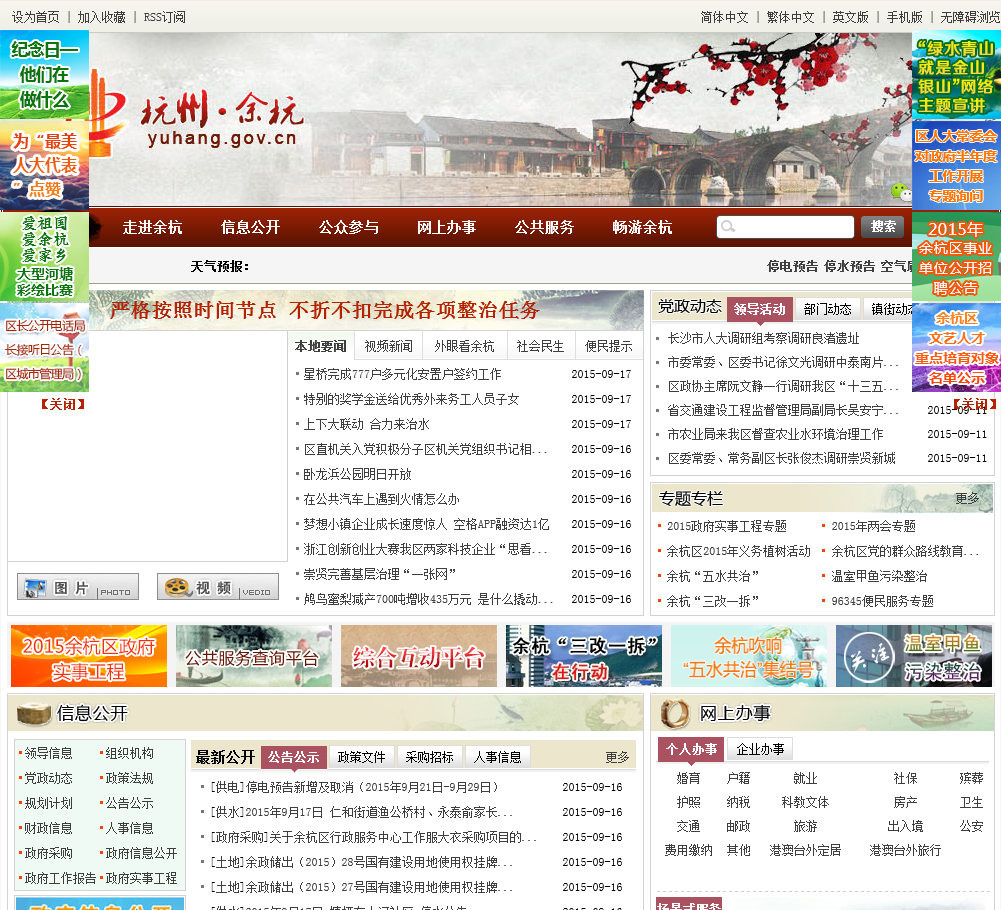Open the 区长公开电话局长接听日公告 side banner

click(x=44, y=348)
